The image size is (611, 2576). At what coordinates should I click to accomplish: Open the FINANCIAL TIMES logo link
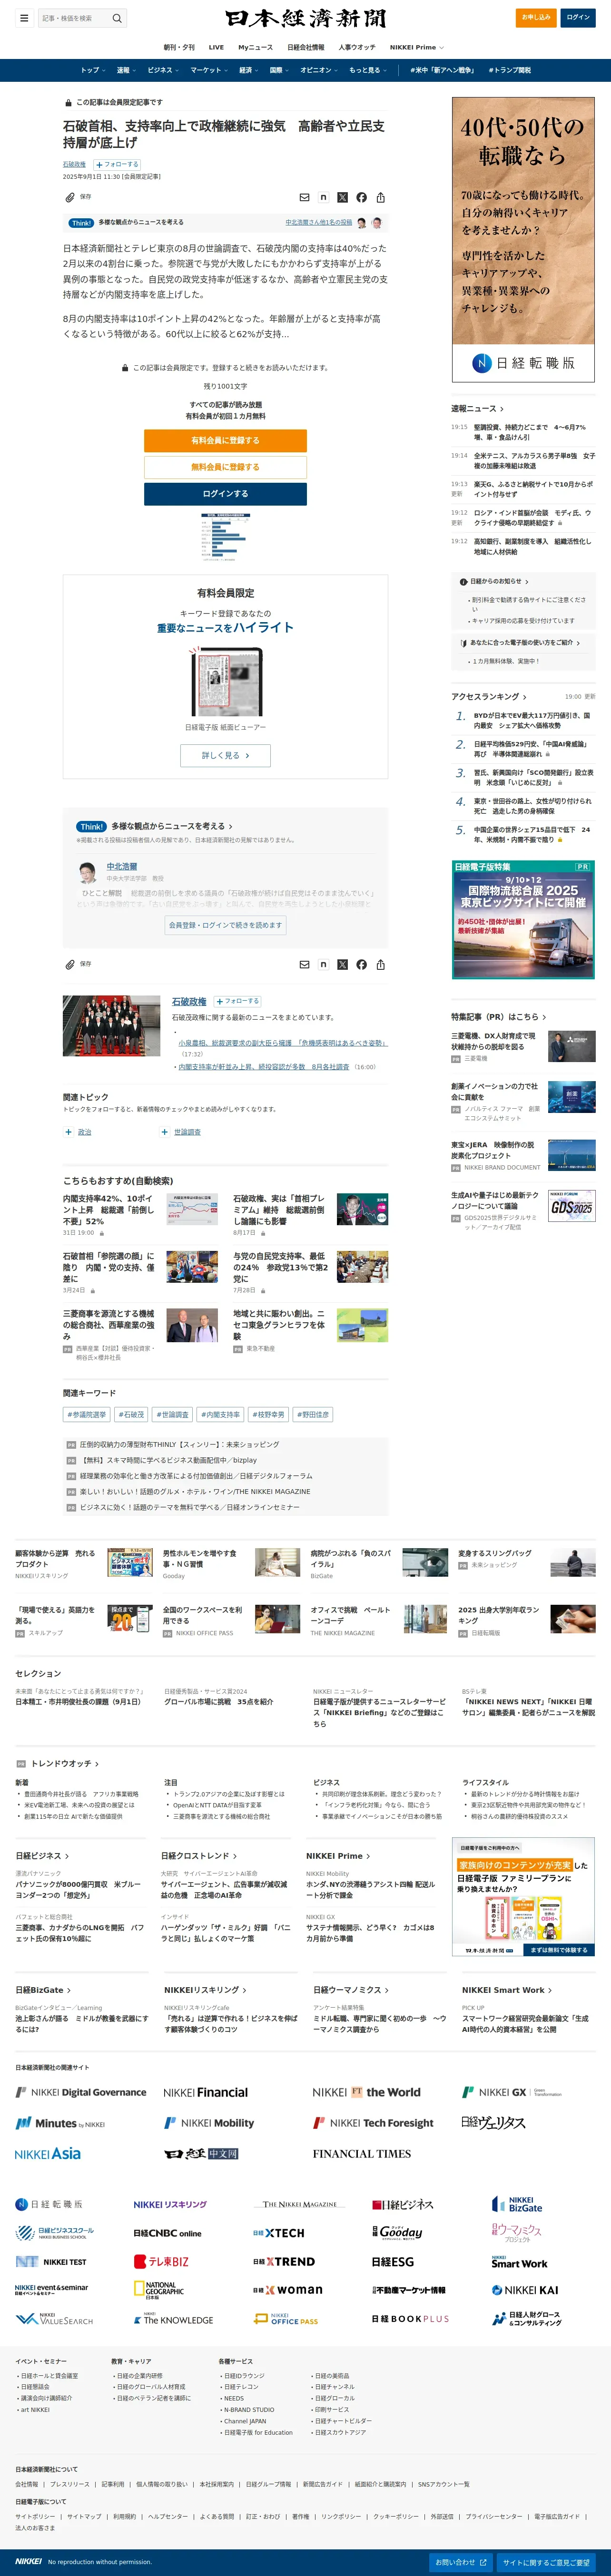(x=362, y=2153)
